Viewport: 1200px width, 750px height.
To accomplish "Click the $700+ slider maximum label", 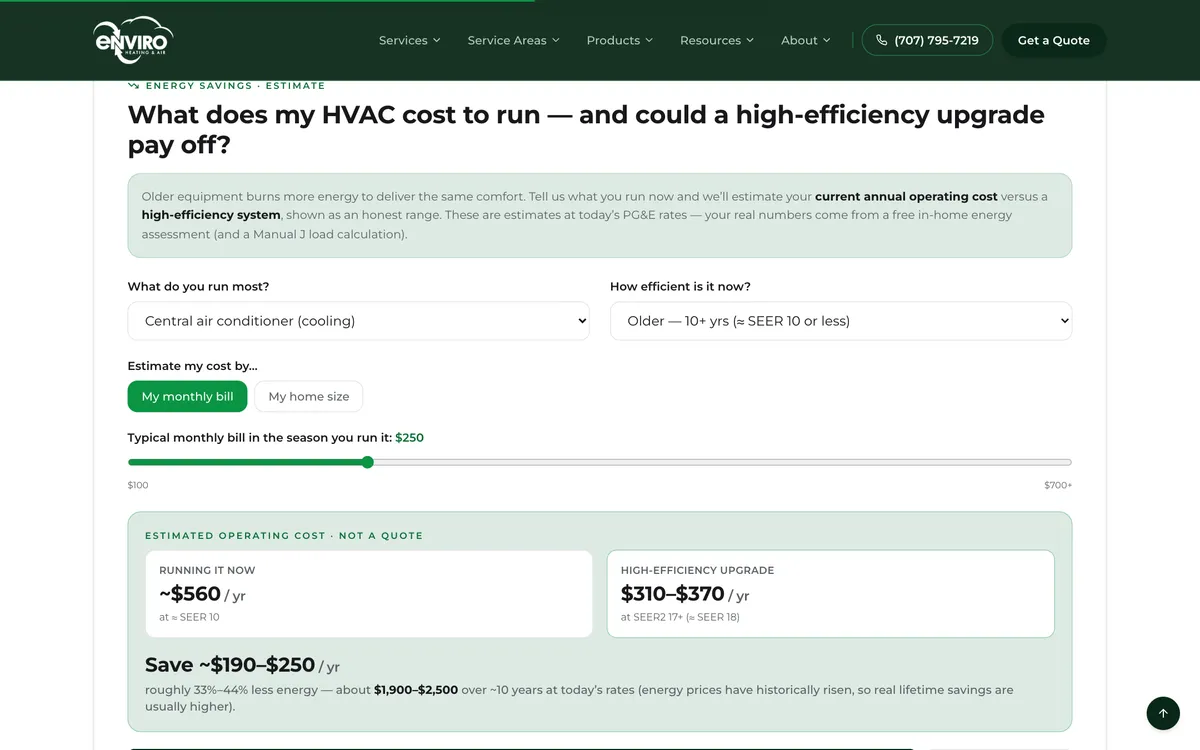I will pos(1058,485).
